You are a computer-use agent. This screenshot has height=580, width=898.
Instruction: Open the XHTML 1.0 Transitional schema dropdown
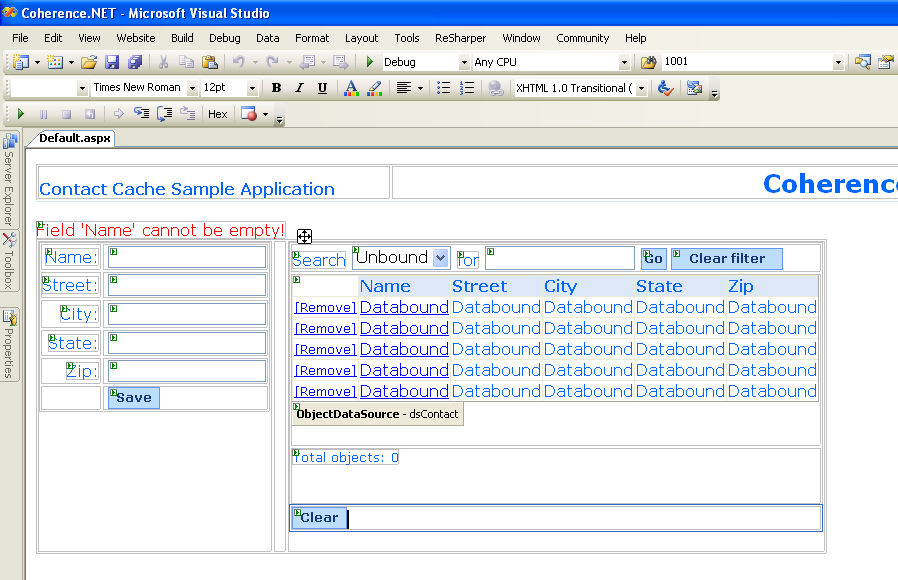[641, 88]
